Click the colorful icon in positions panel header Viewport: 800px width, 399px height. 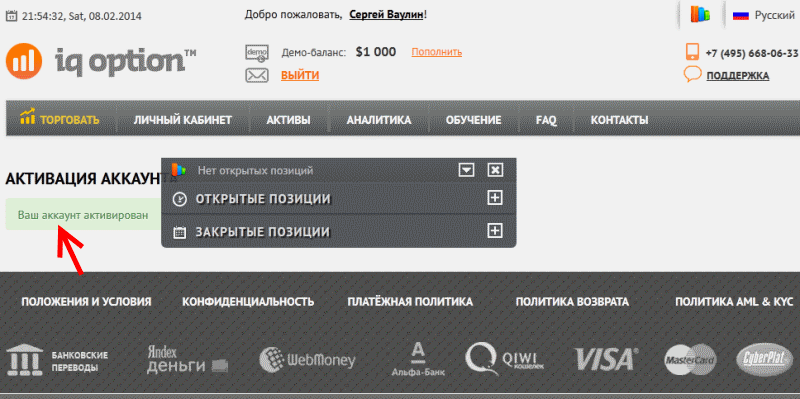(x=178, y=170)
